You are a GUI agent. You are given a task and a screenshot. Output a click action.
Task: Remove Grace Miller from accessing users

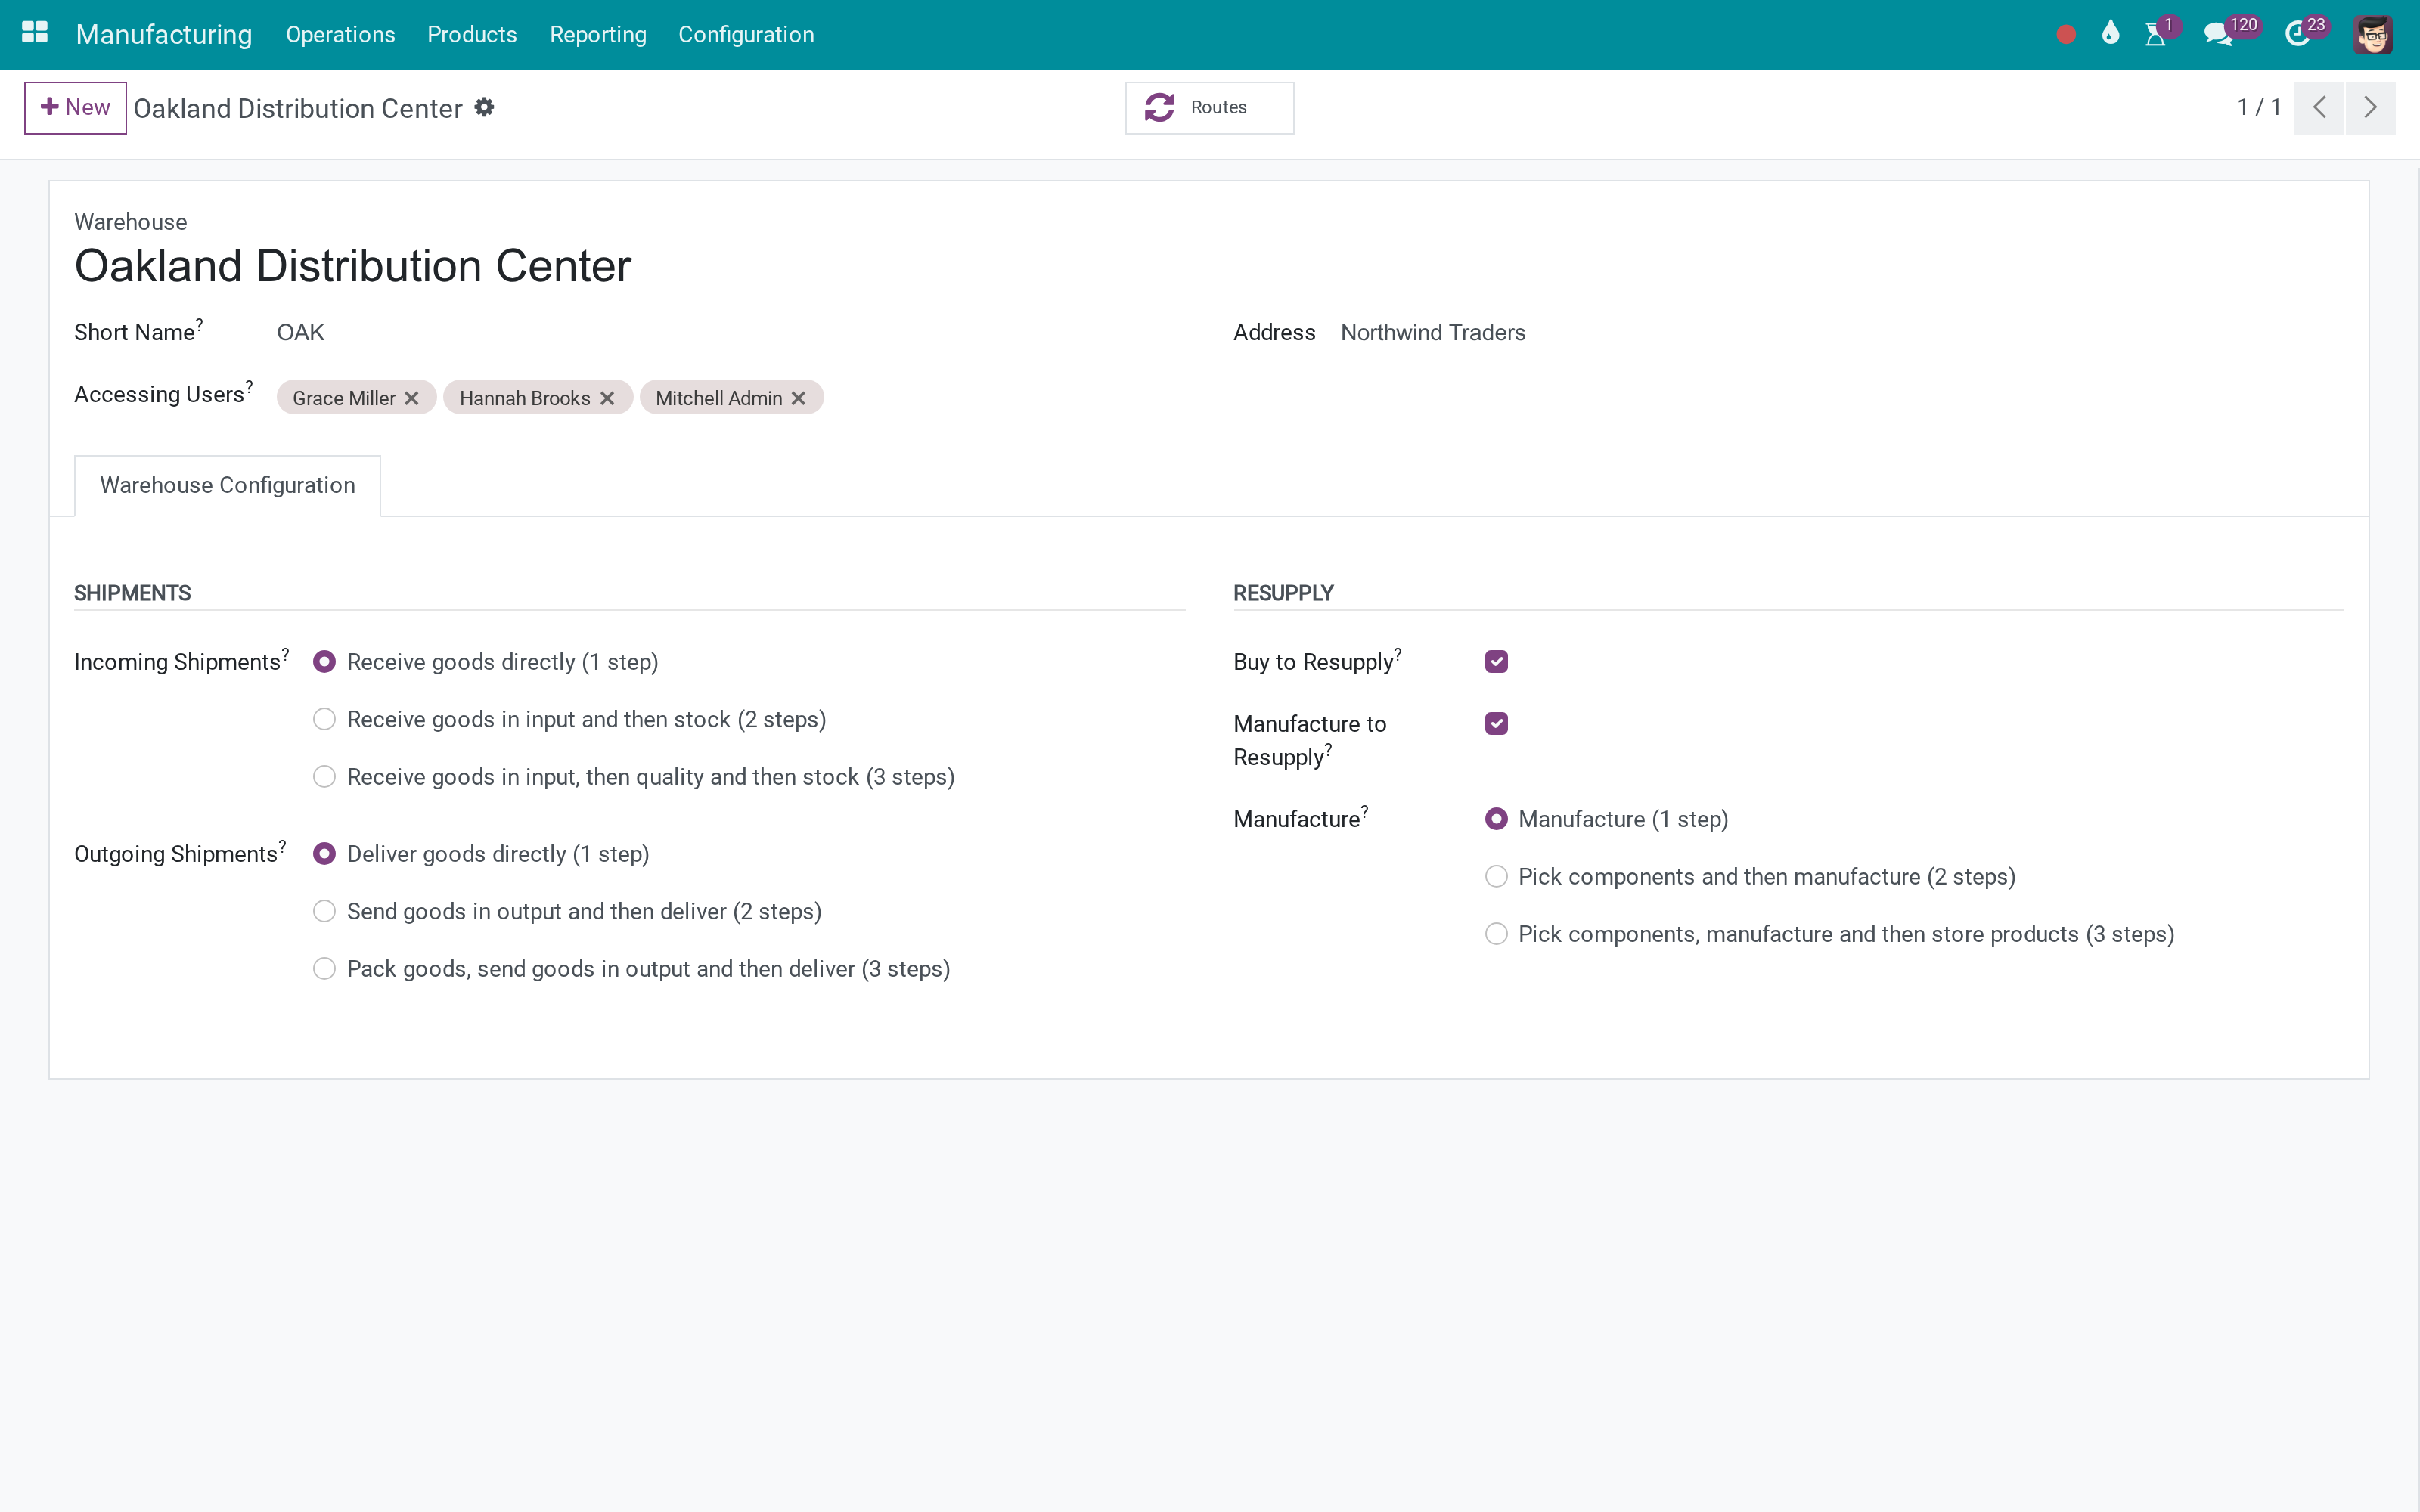coord(411,398)
